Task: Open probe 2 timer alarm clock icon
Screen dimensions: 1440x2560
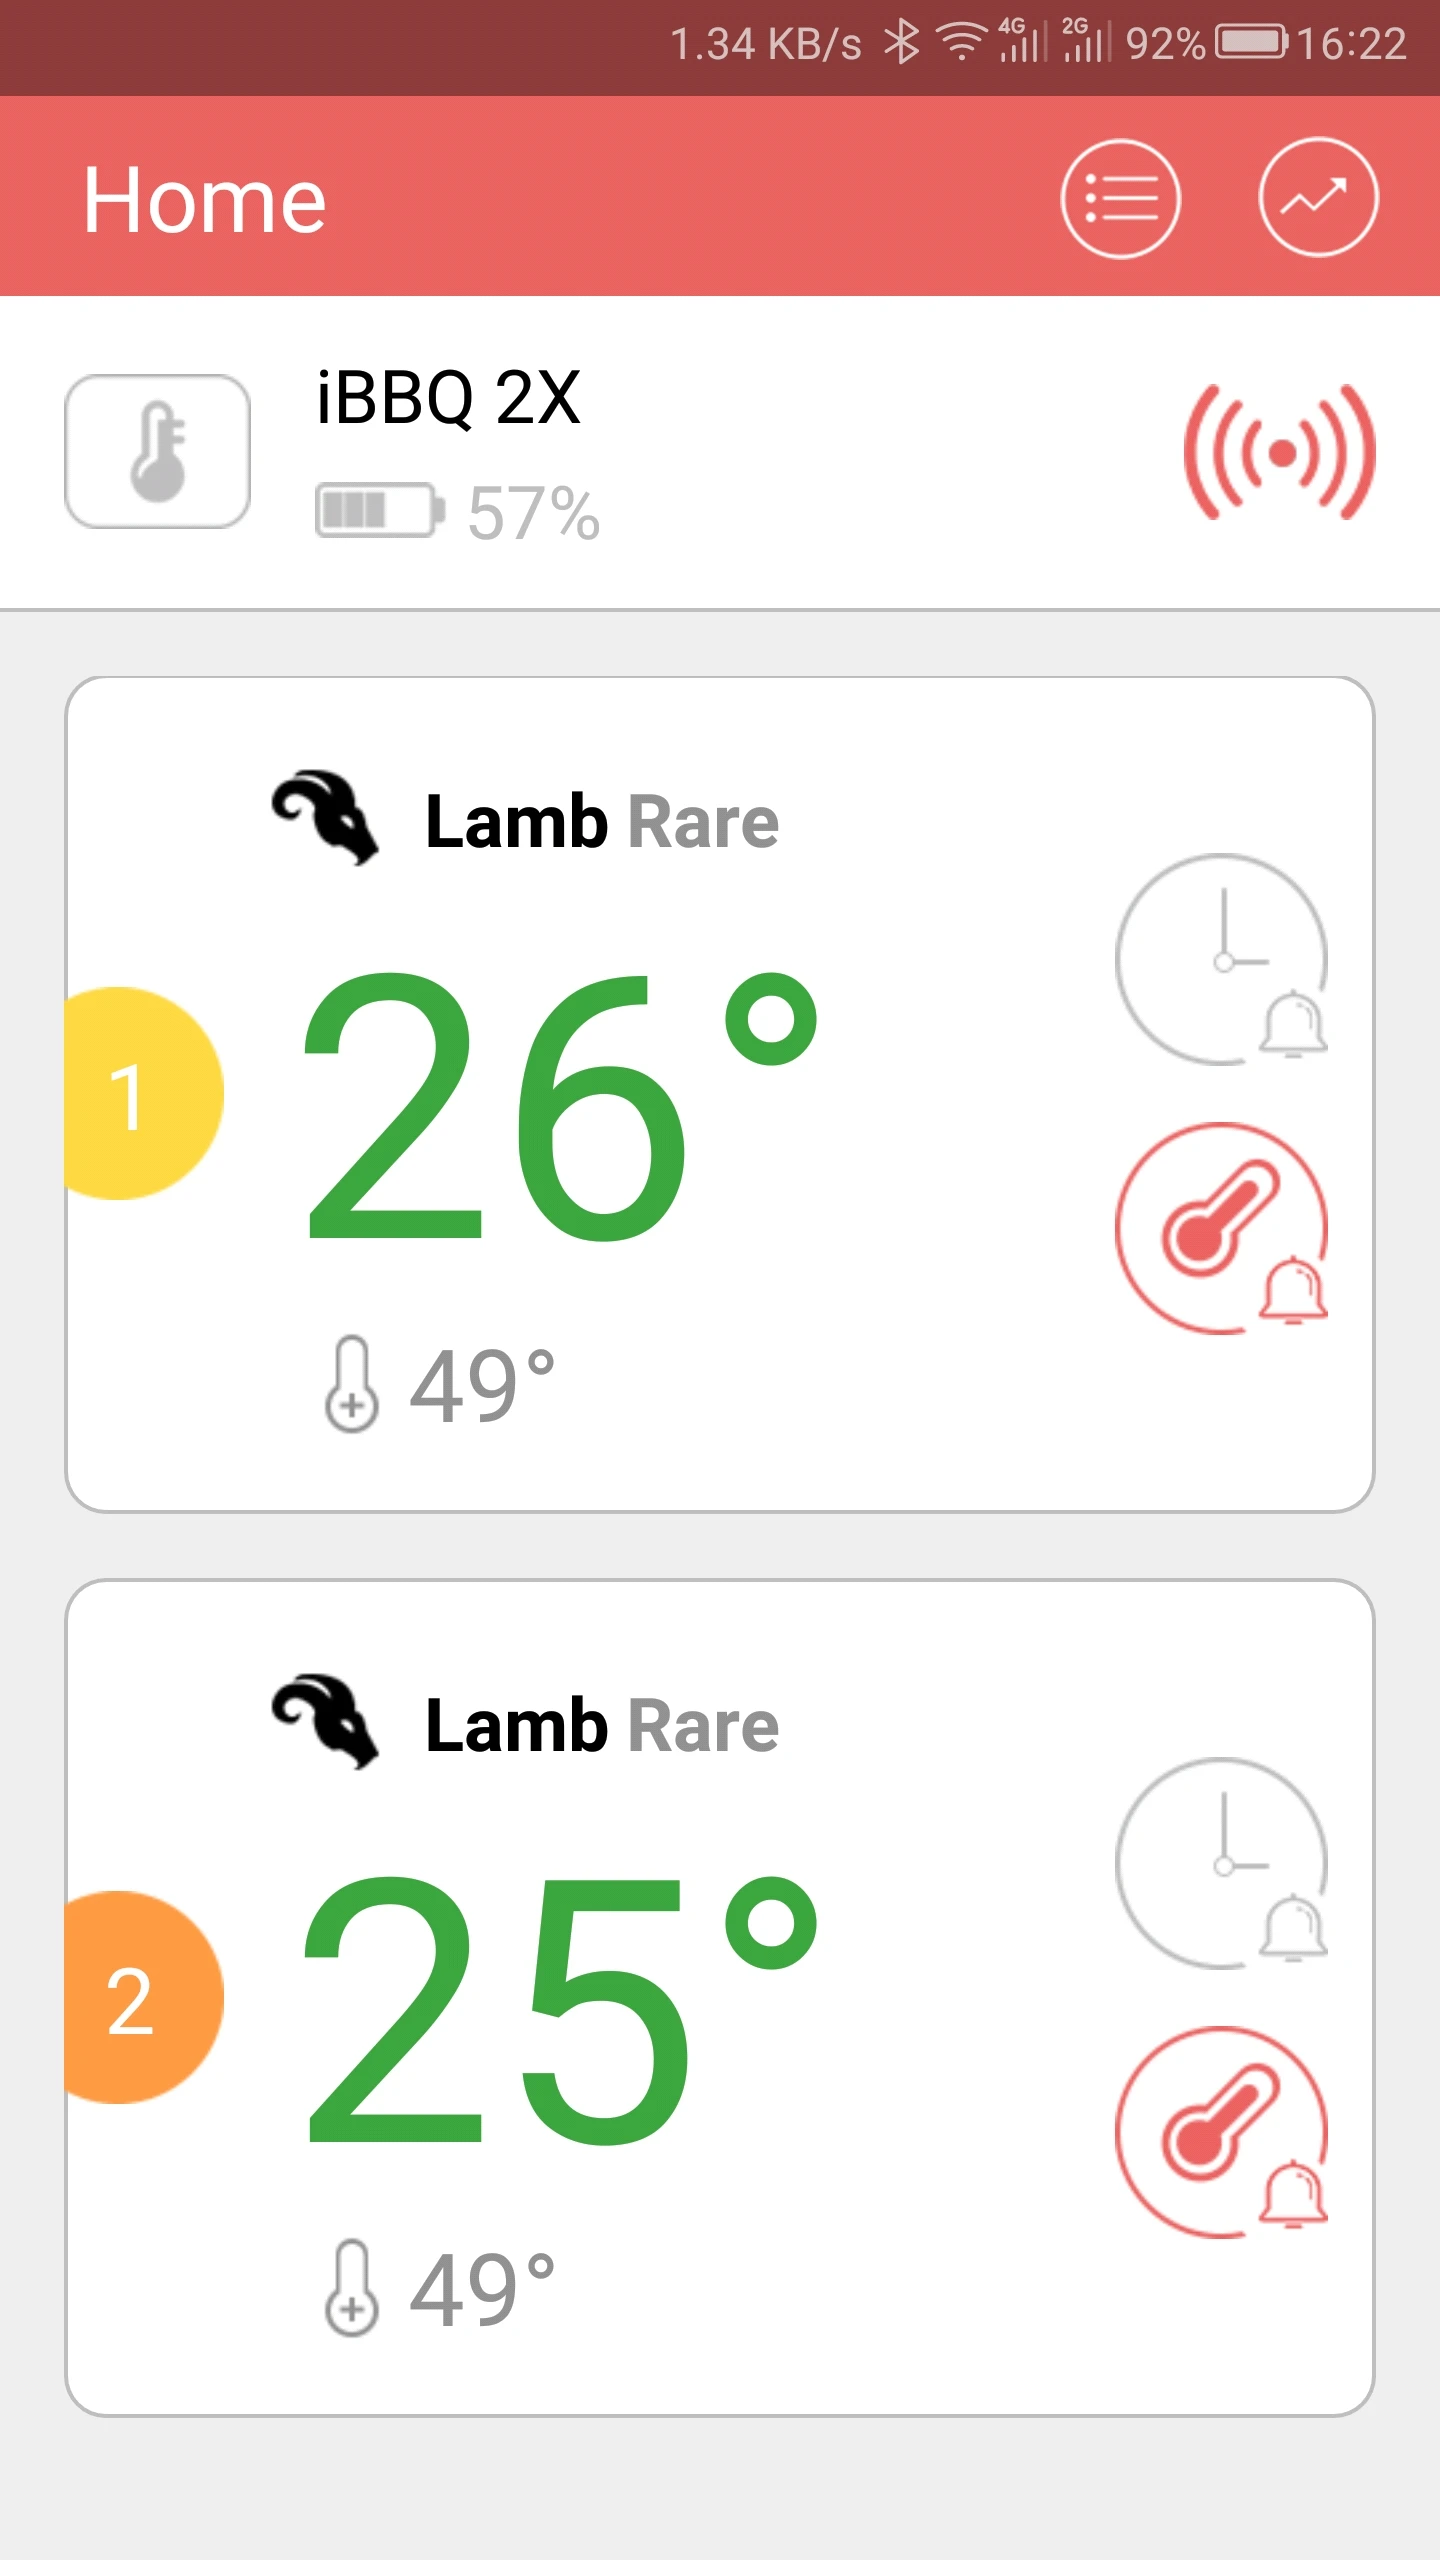Action: (x=1222, y=1864)
